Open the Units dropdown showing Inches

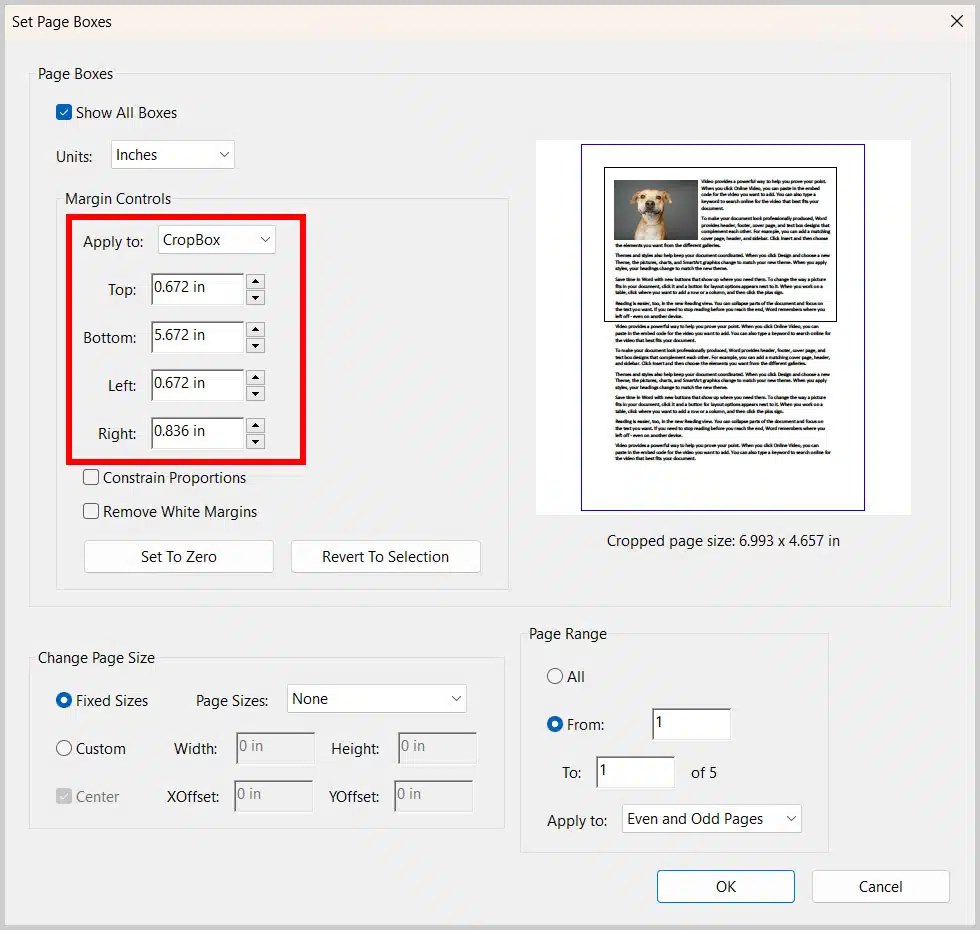tap(172, 155)
